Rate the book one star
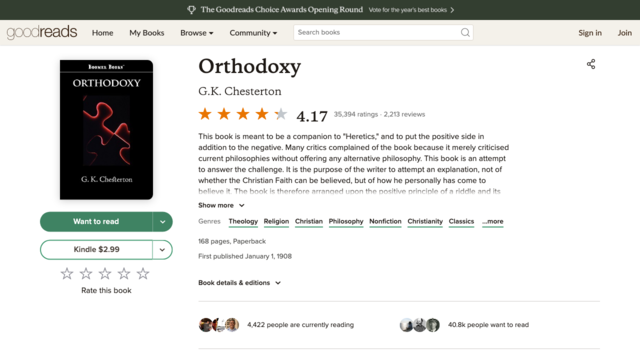640x360 pixels. [x=67, y=273]
